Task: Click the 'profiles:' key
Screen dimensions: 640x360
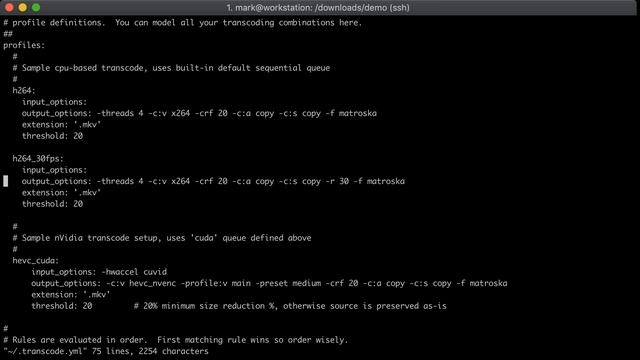Action: 24,45
